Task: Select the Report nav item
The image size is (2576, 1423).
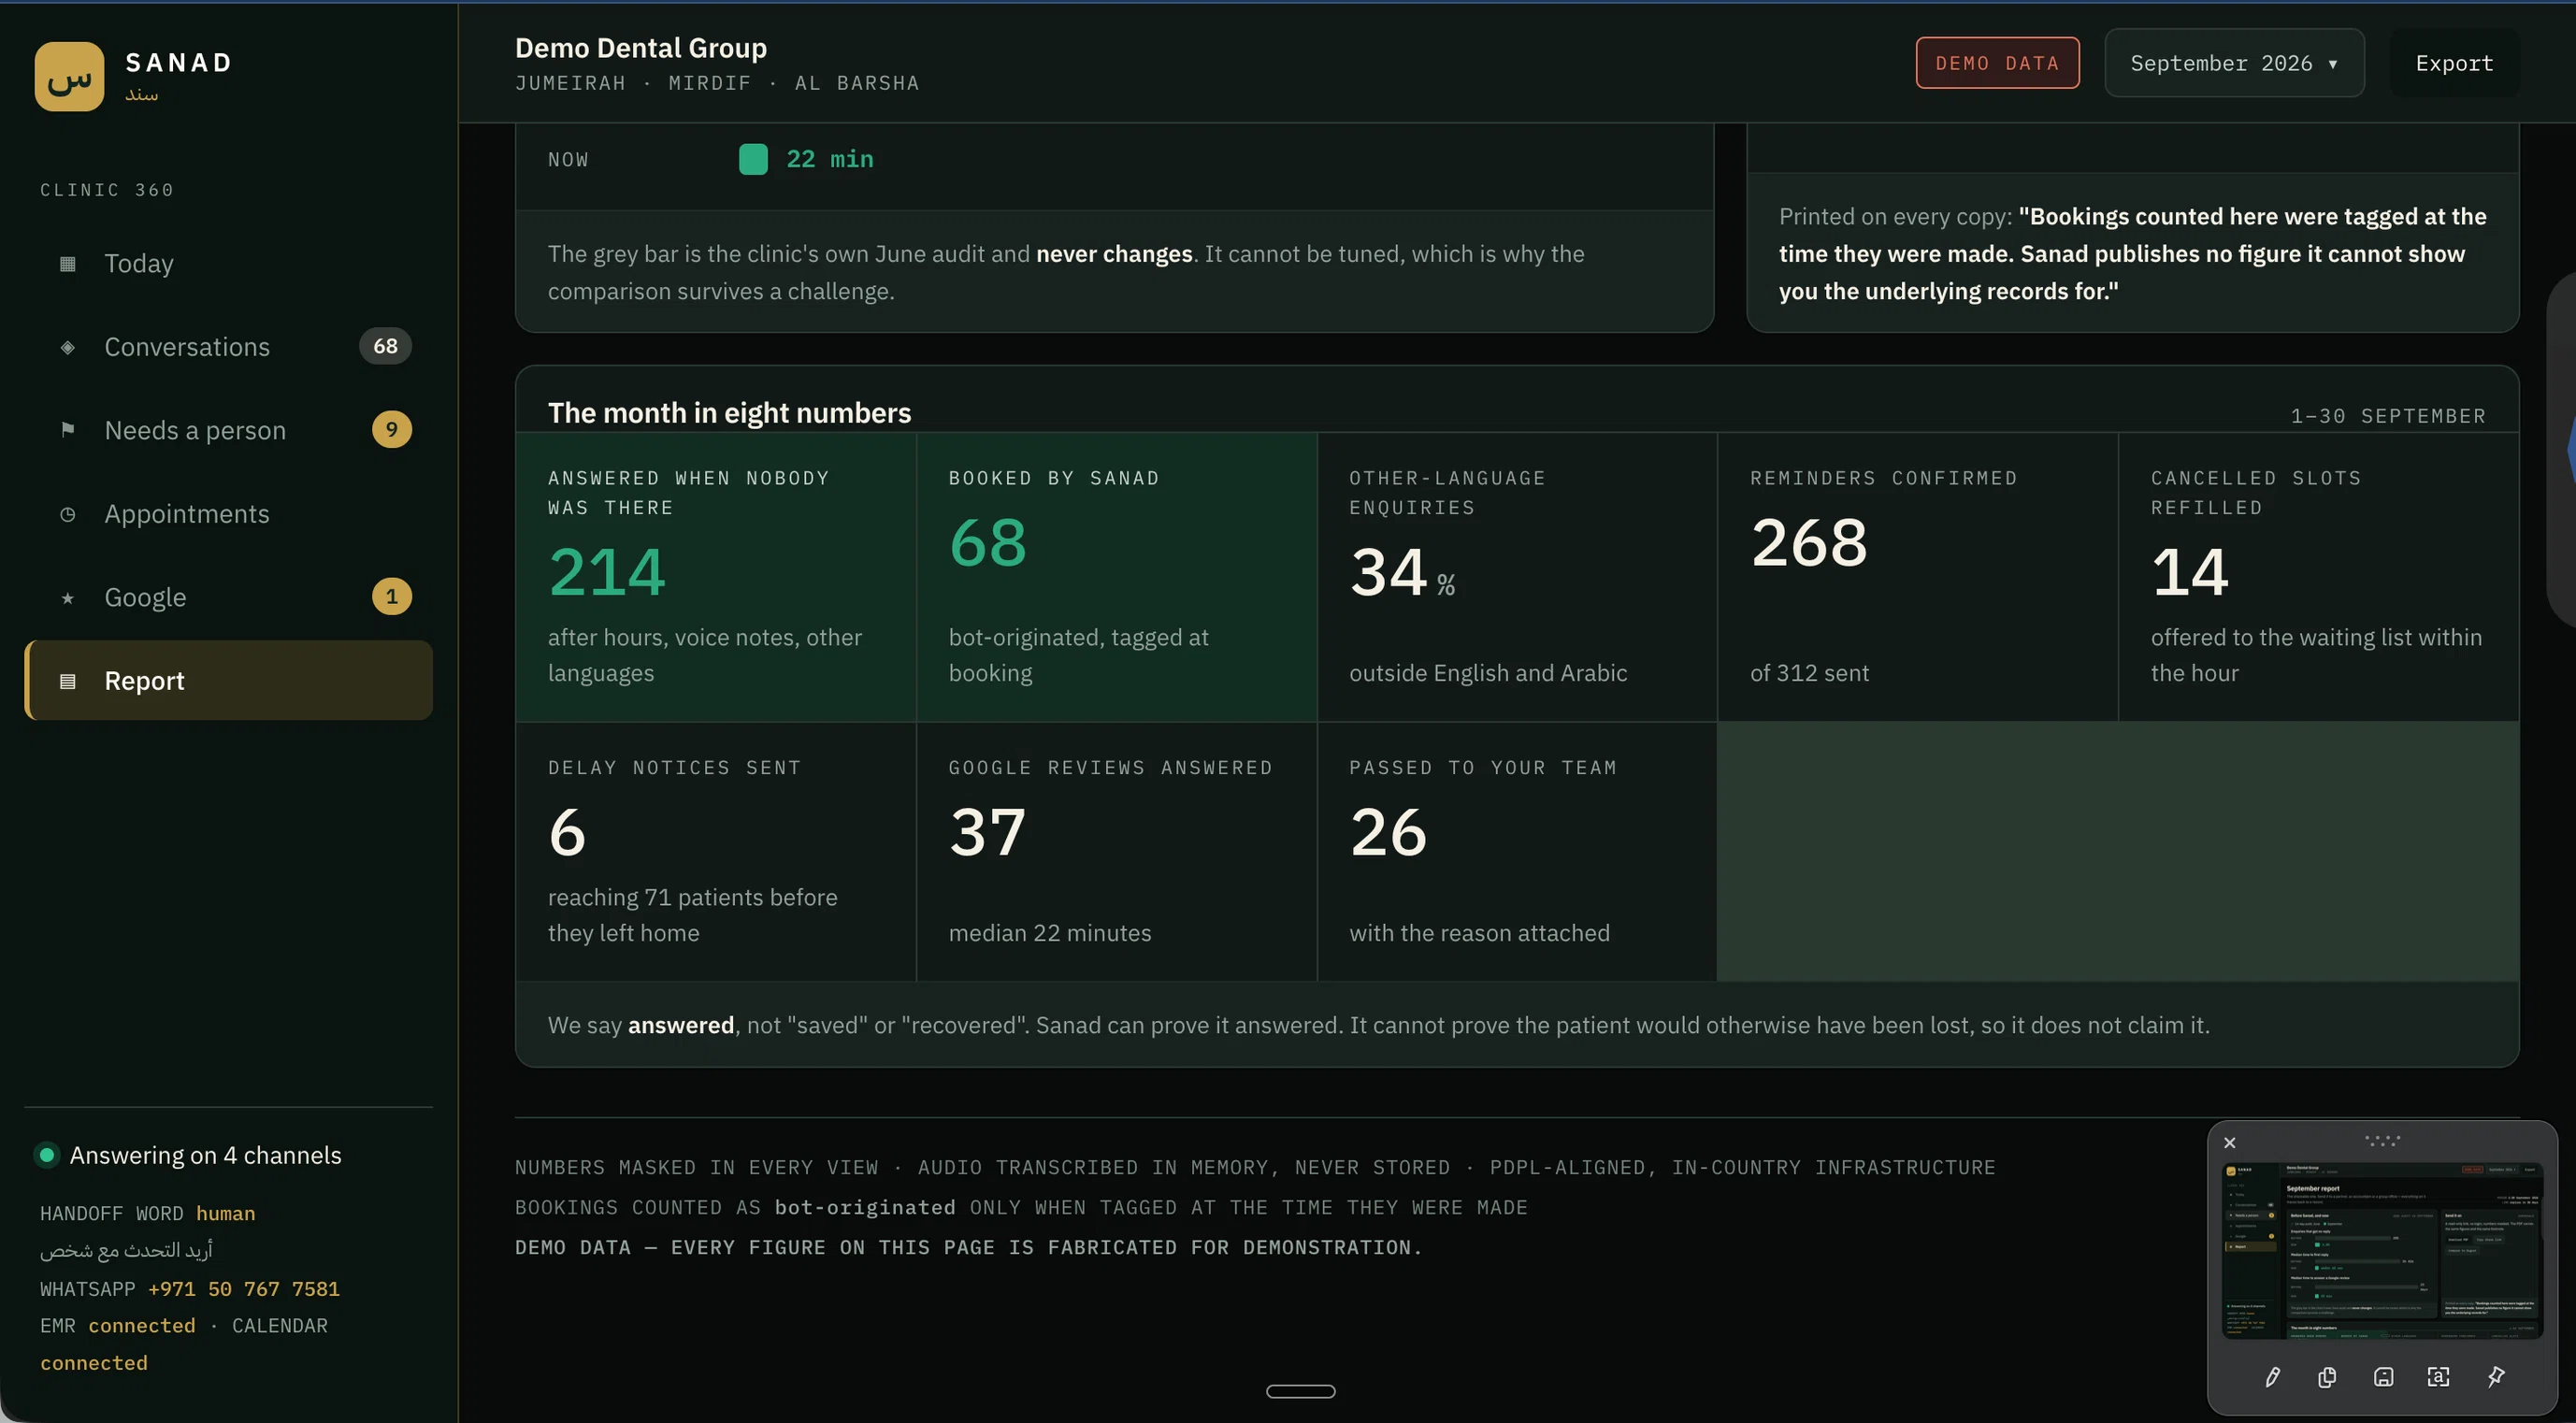Action: 228,681
